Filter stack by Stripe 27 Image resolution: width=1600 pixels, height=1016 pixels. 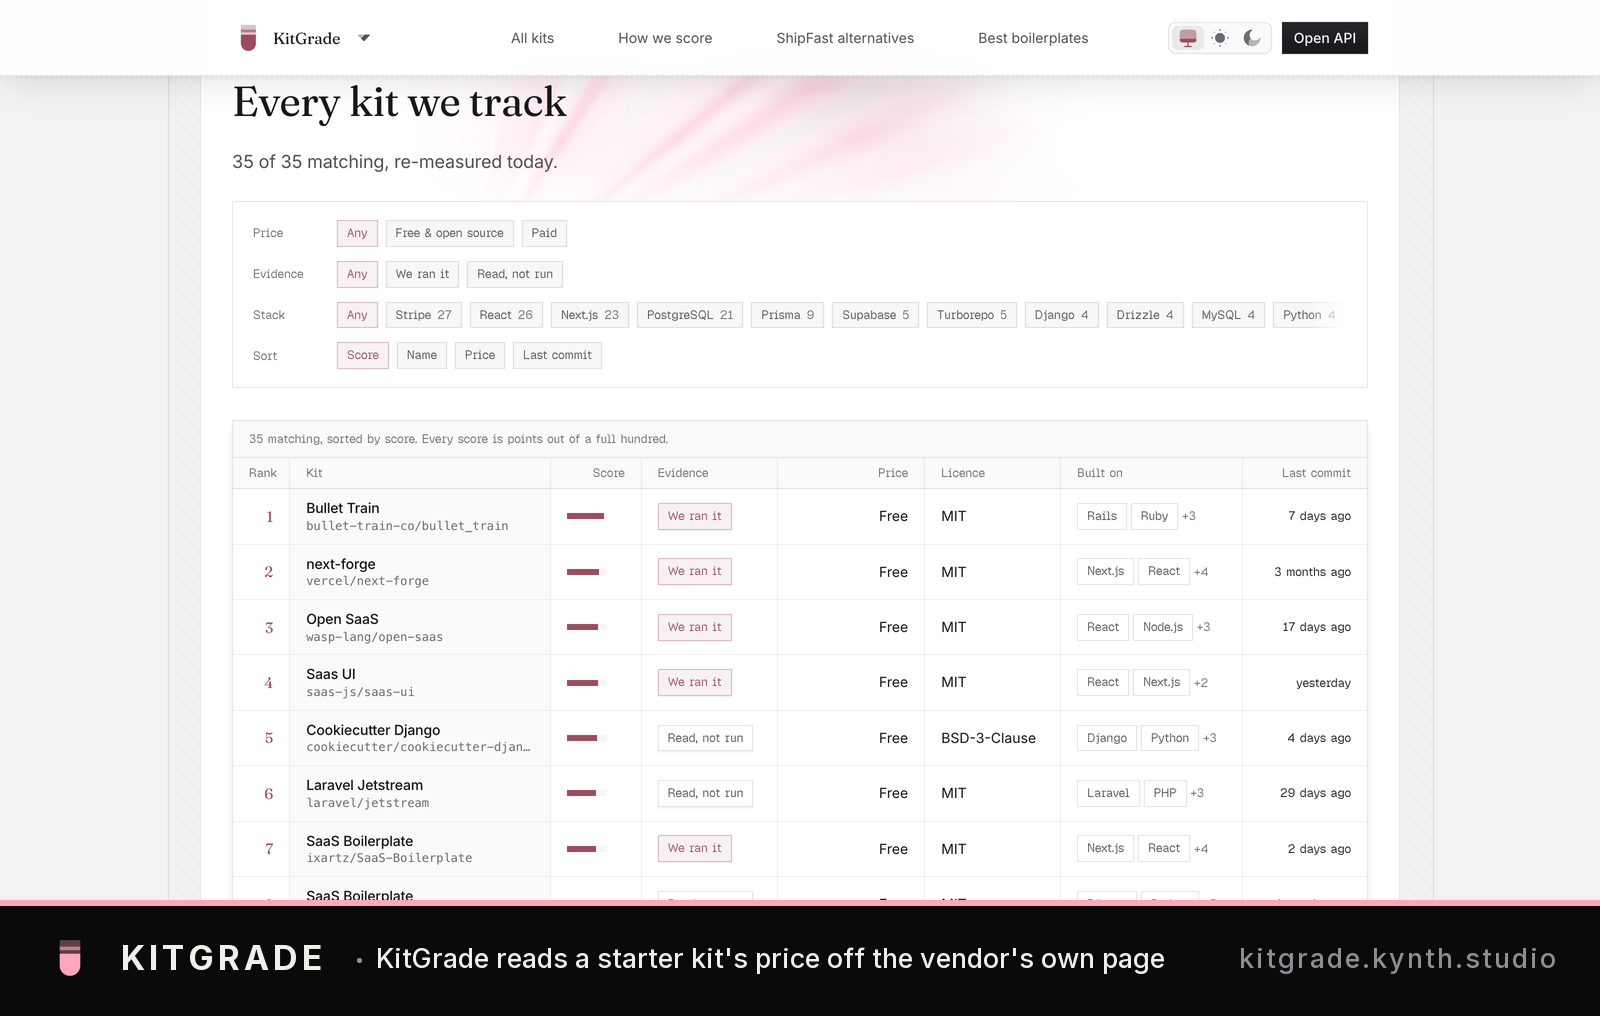pyautogui.click(x=423, y=315)
